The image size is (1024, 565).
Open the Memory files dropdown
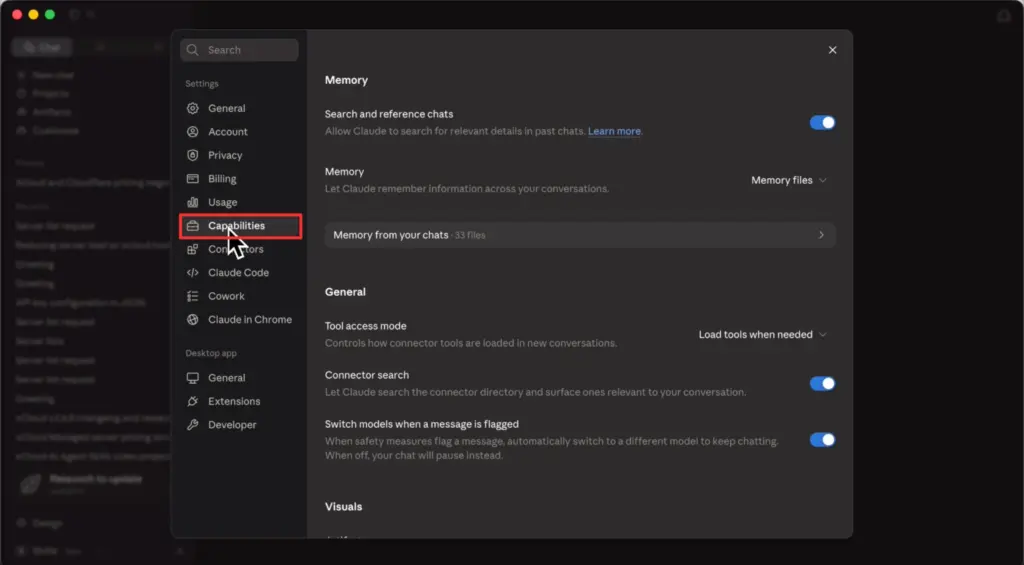tap(789, 180)
